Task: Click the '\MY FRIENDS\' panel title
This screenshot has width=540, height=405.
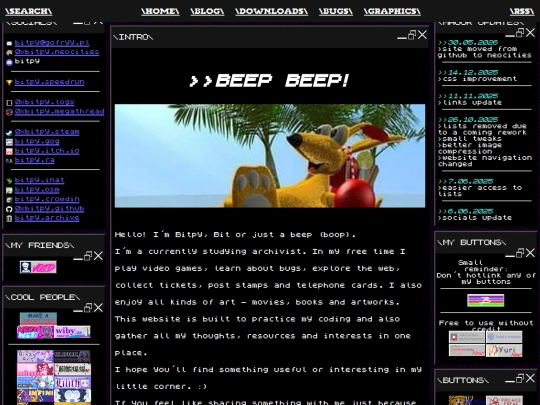Action: pyautogui.click(x=40, y=245)
